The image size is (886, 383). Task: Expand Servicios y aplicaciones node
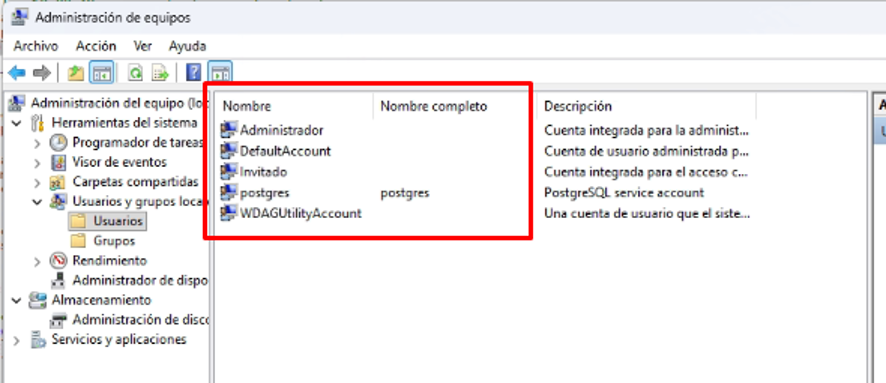(17, 340)
